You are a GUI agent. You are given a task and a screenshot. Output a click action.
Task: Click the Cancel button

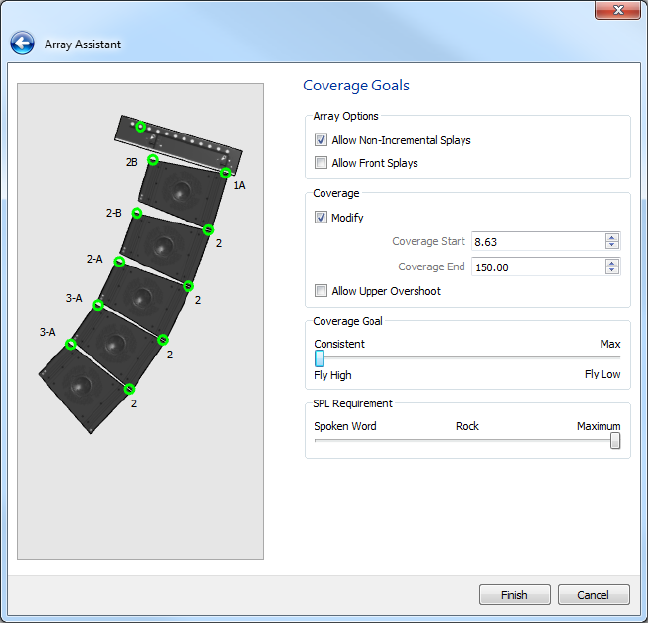593,595
